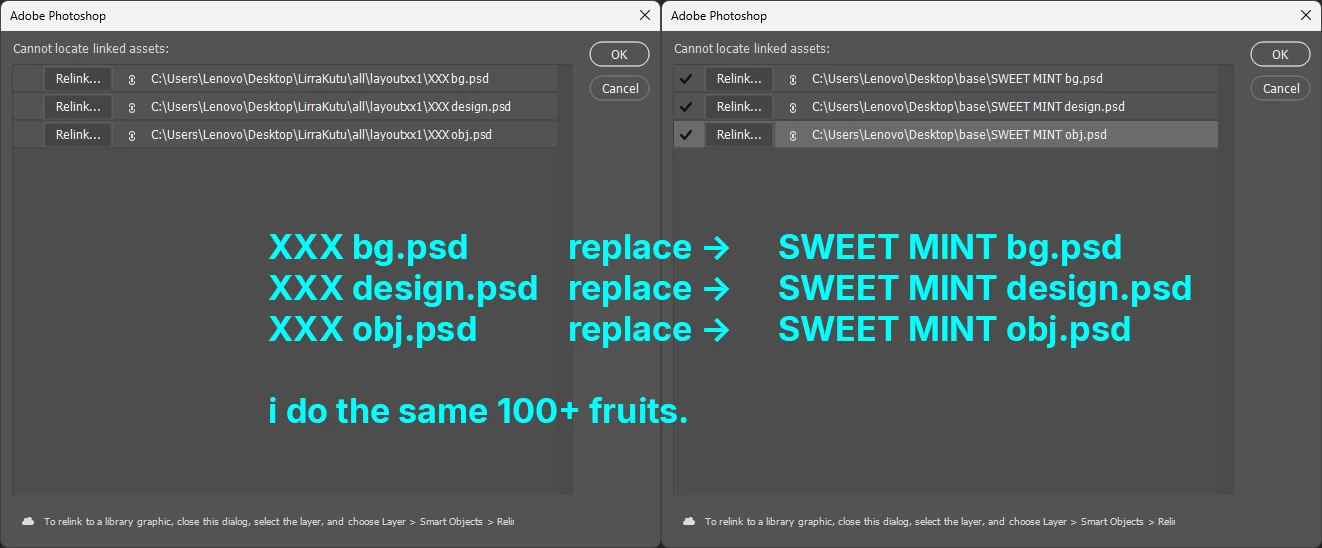Click link icon beside SWEET MINT bg.psd path

792,79
